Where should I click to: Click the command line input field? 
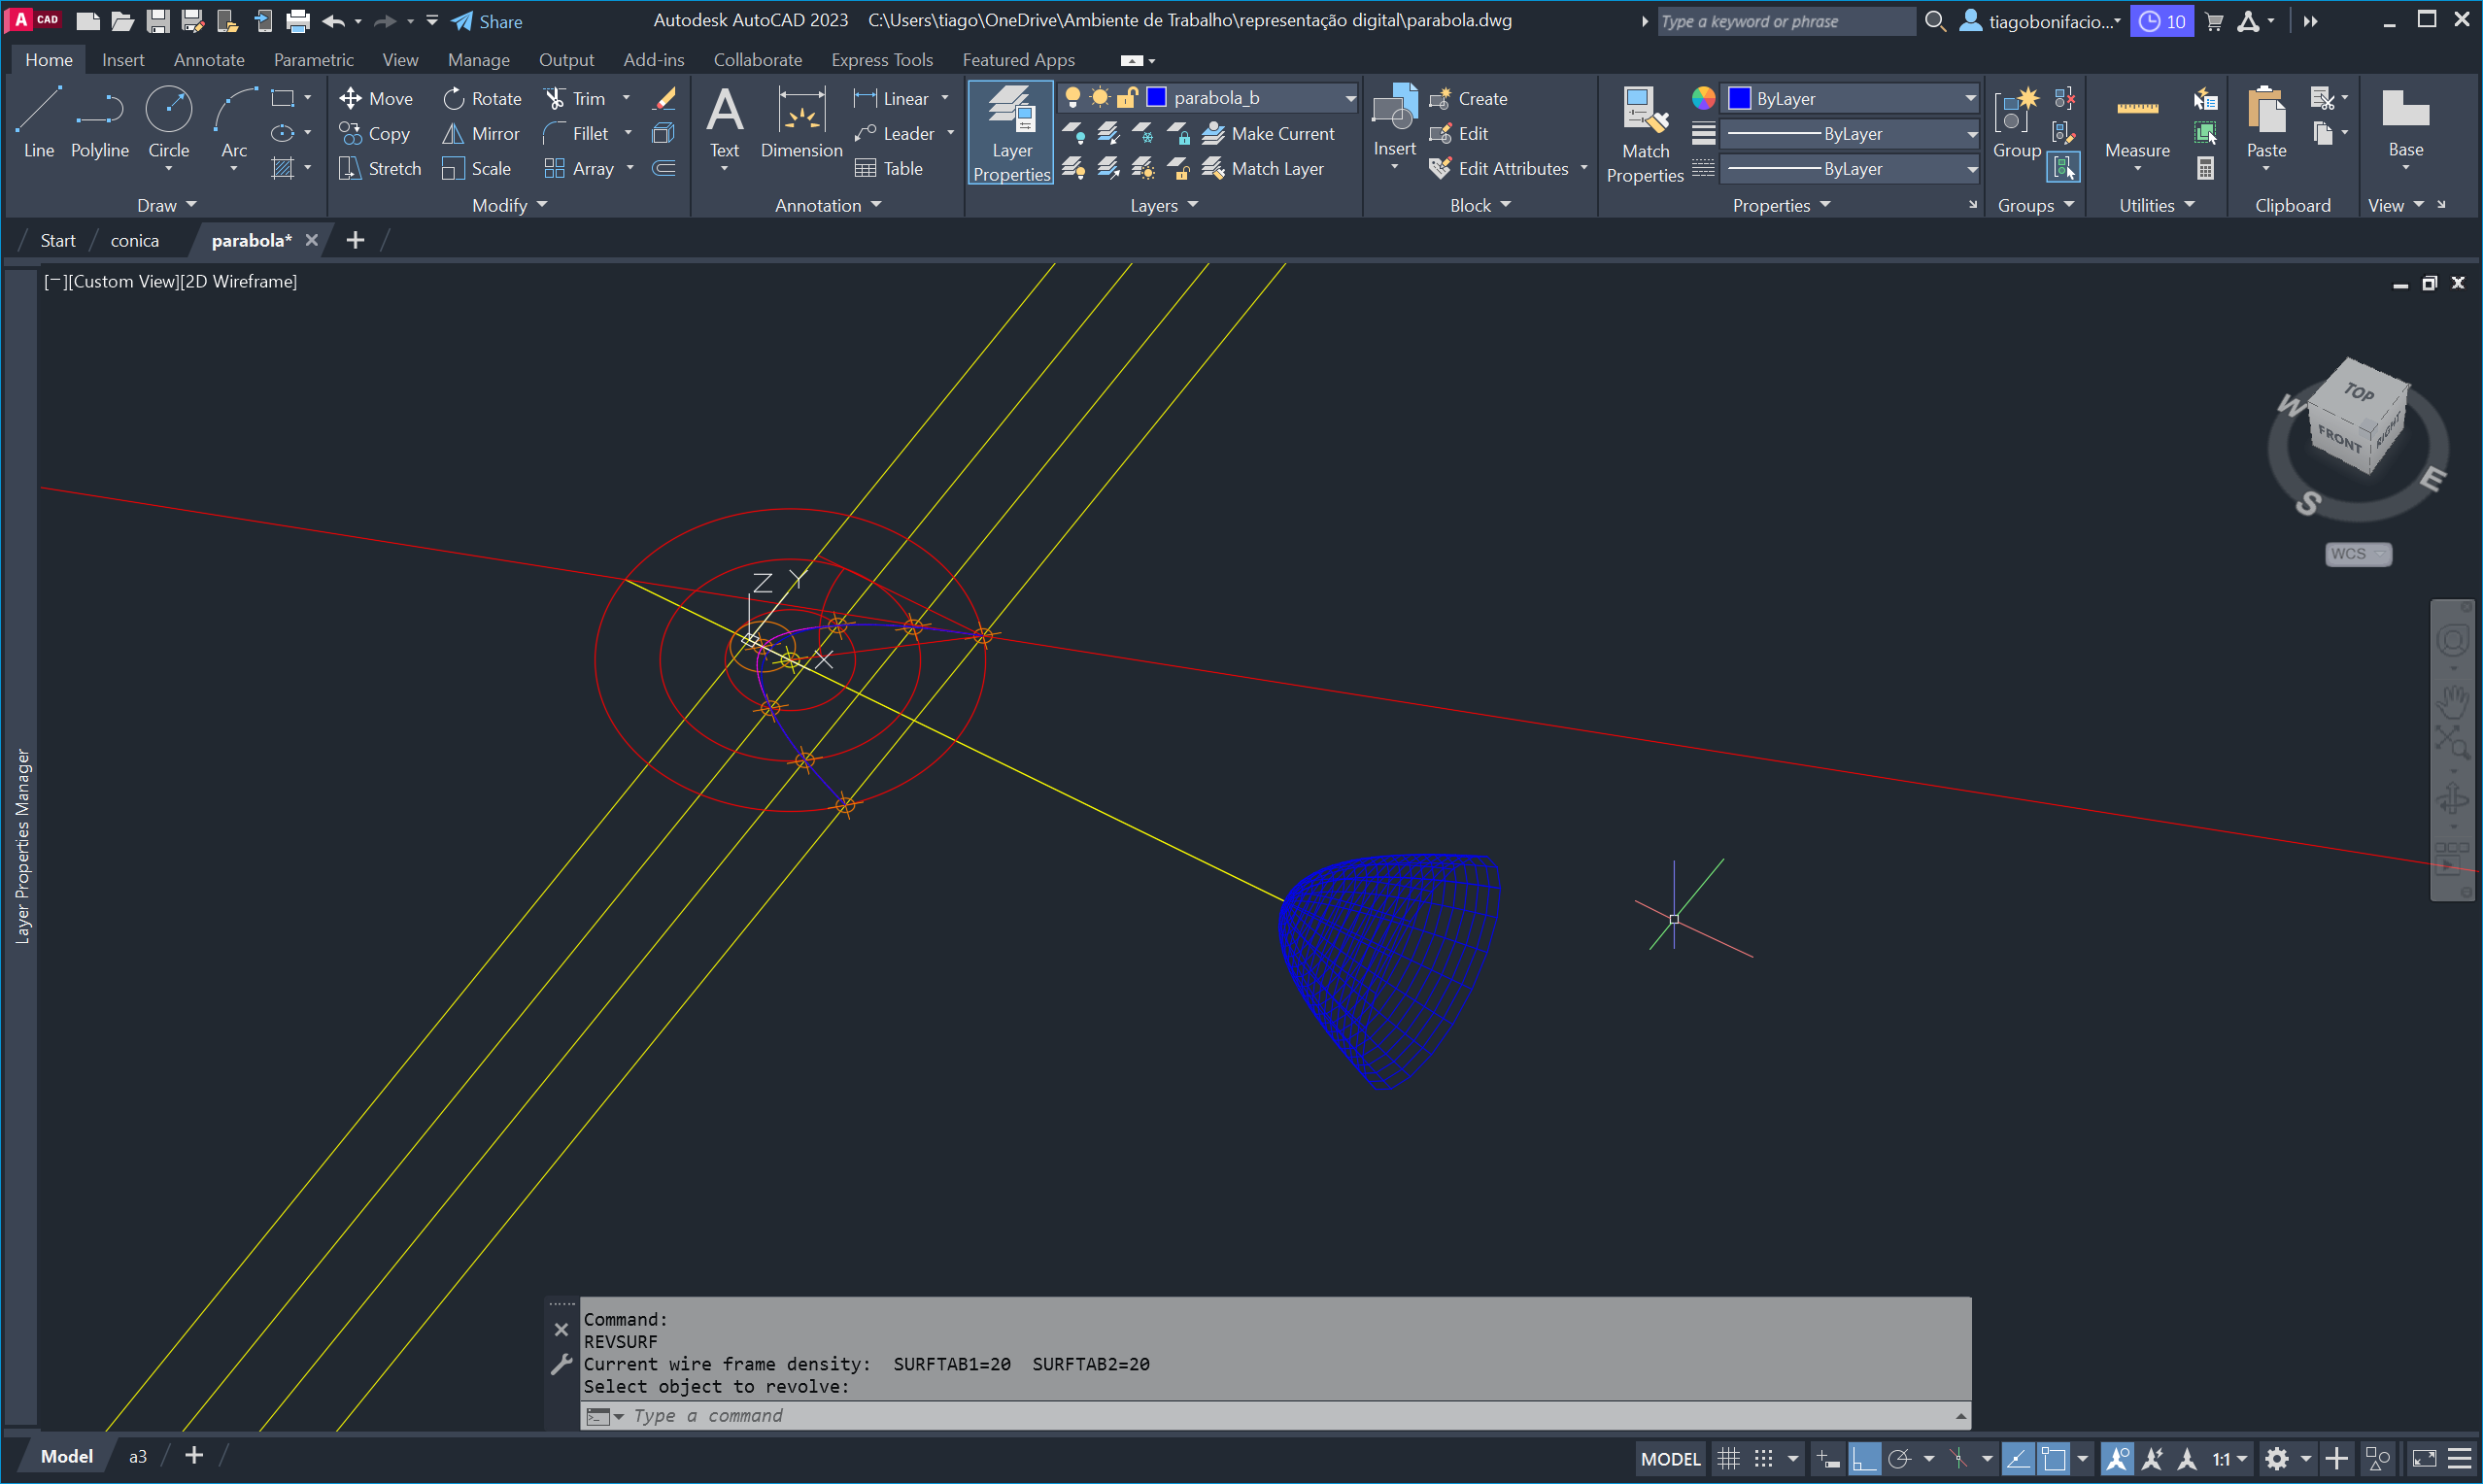1200,1416
